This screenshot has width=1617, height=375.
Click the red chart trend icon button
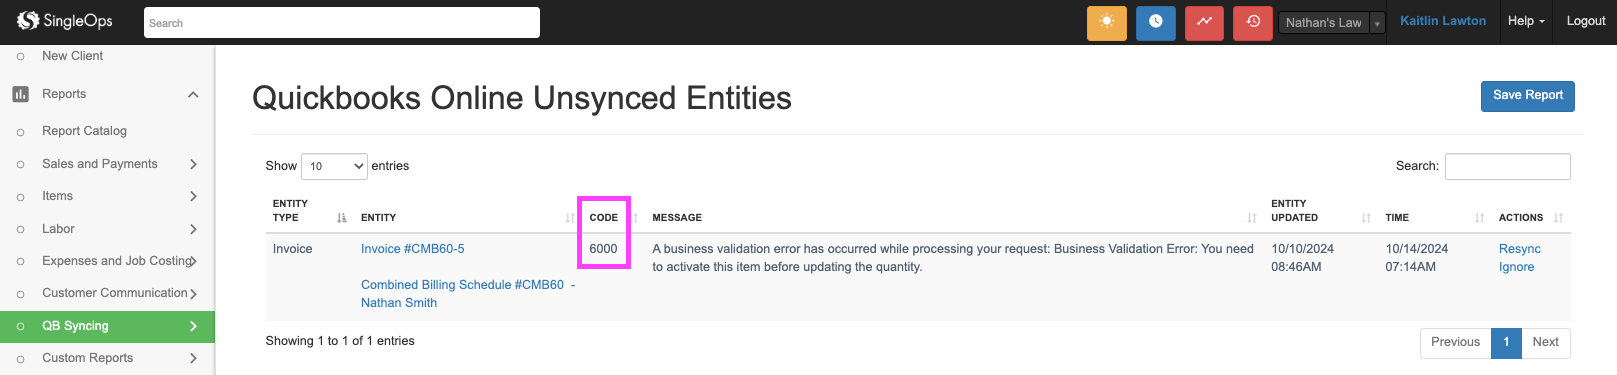coord(1204,22)
